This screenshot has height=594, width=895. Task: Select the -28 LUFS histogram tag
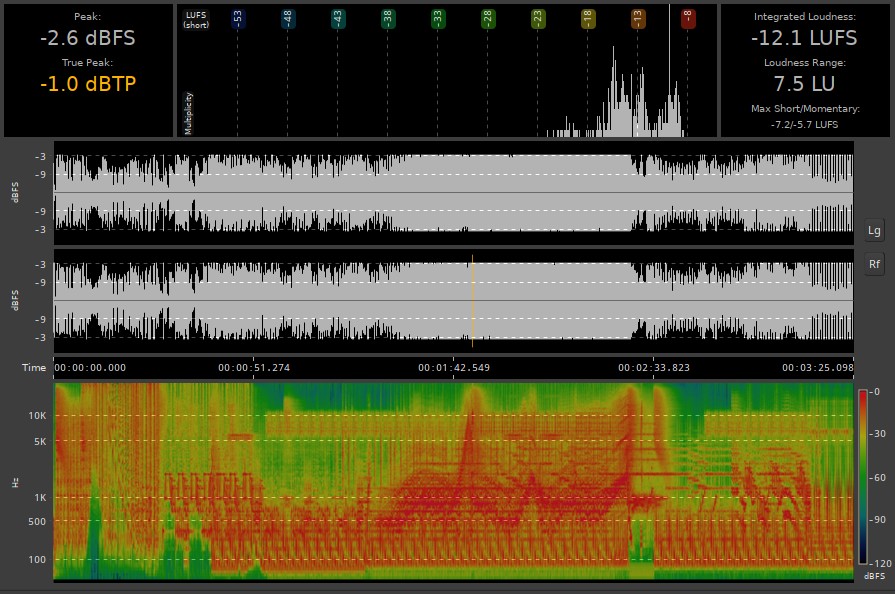click(487, 18)
